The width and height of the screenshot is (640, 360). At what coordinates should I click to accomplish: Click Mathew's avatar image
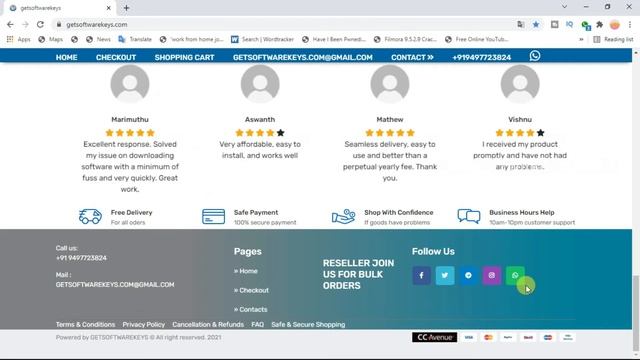(x=390, y=84)
